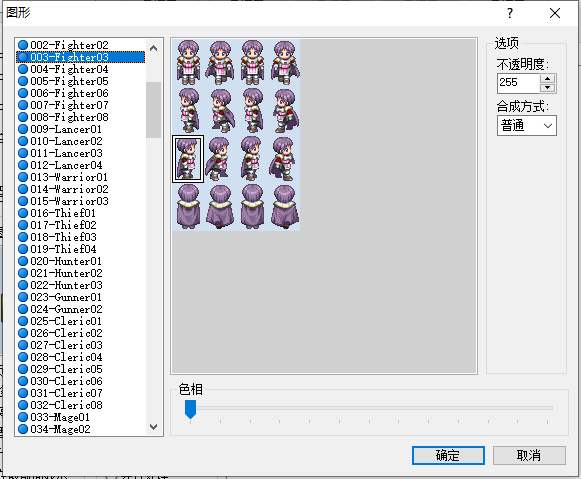Select 026-Cleric02 graphic
This screenshot has width=581, height=479.
81,333
